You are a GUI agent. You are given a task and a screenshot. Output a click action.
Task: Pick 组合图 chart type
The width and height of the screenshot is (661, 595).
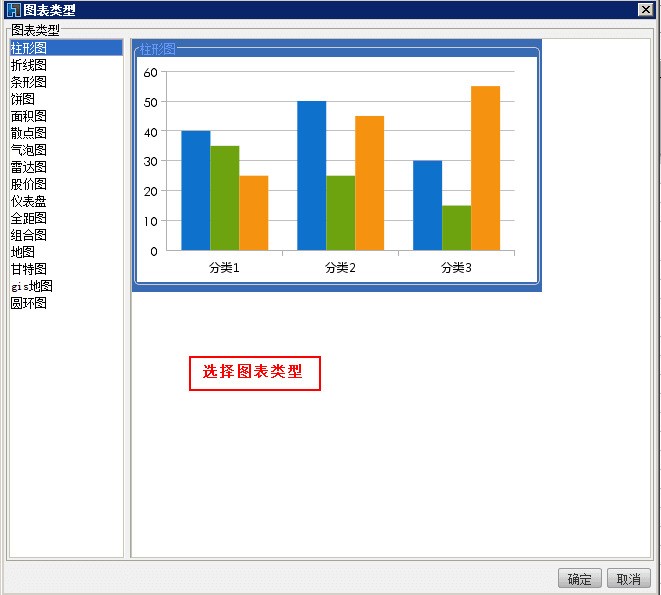coord(29,235)
